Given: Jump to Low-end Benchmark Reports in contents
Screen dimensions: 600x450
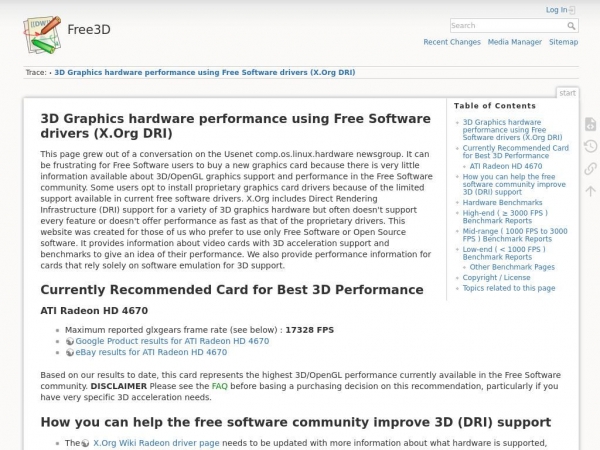Looking at the screenshot, I should click(x=504, y=253).
